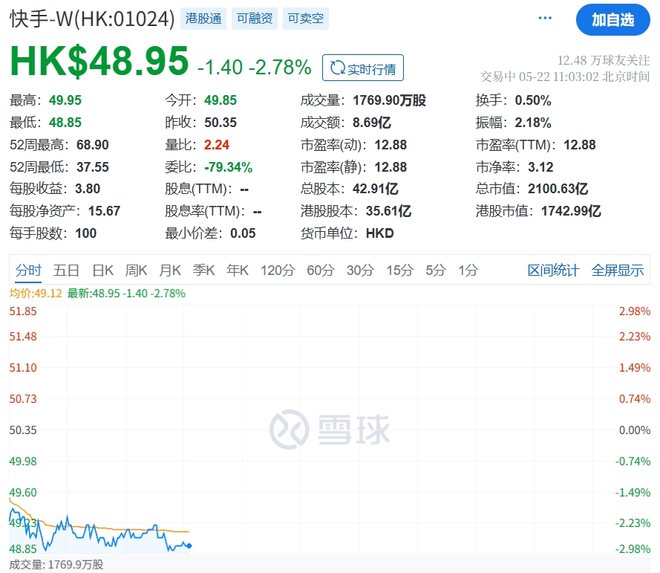This screenshot has height=573, width=660.
Task: Add the stock via 加自选 button
Action: coord(611,20)
